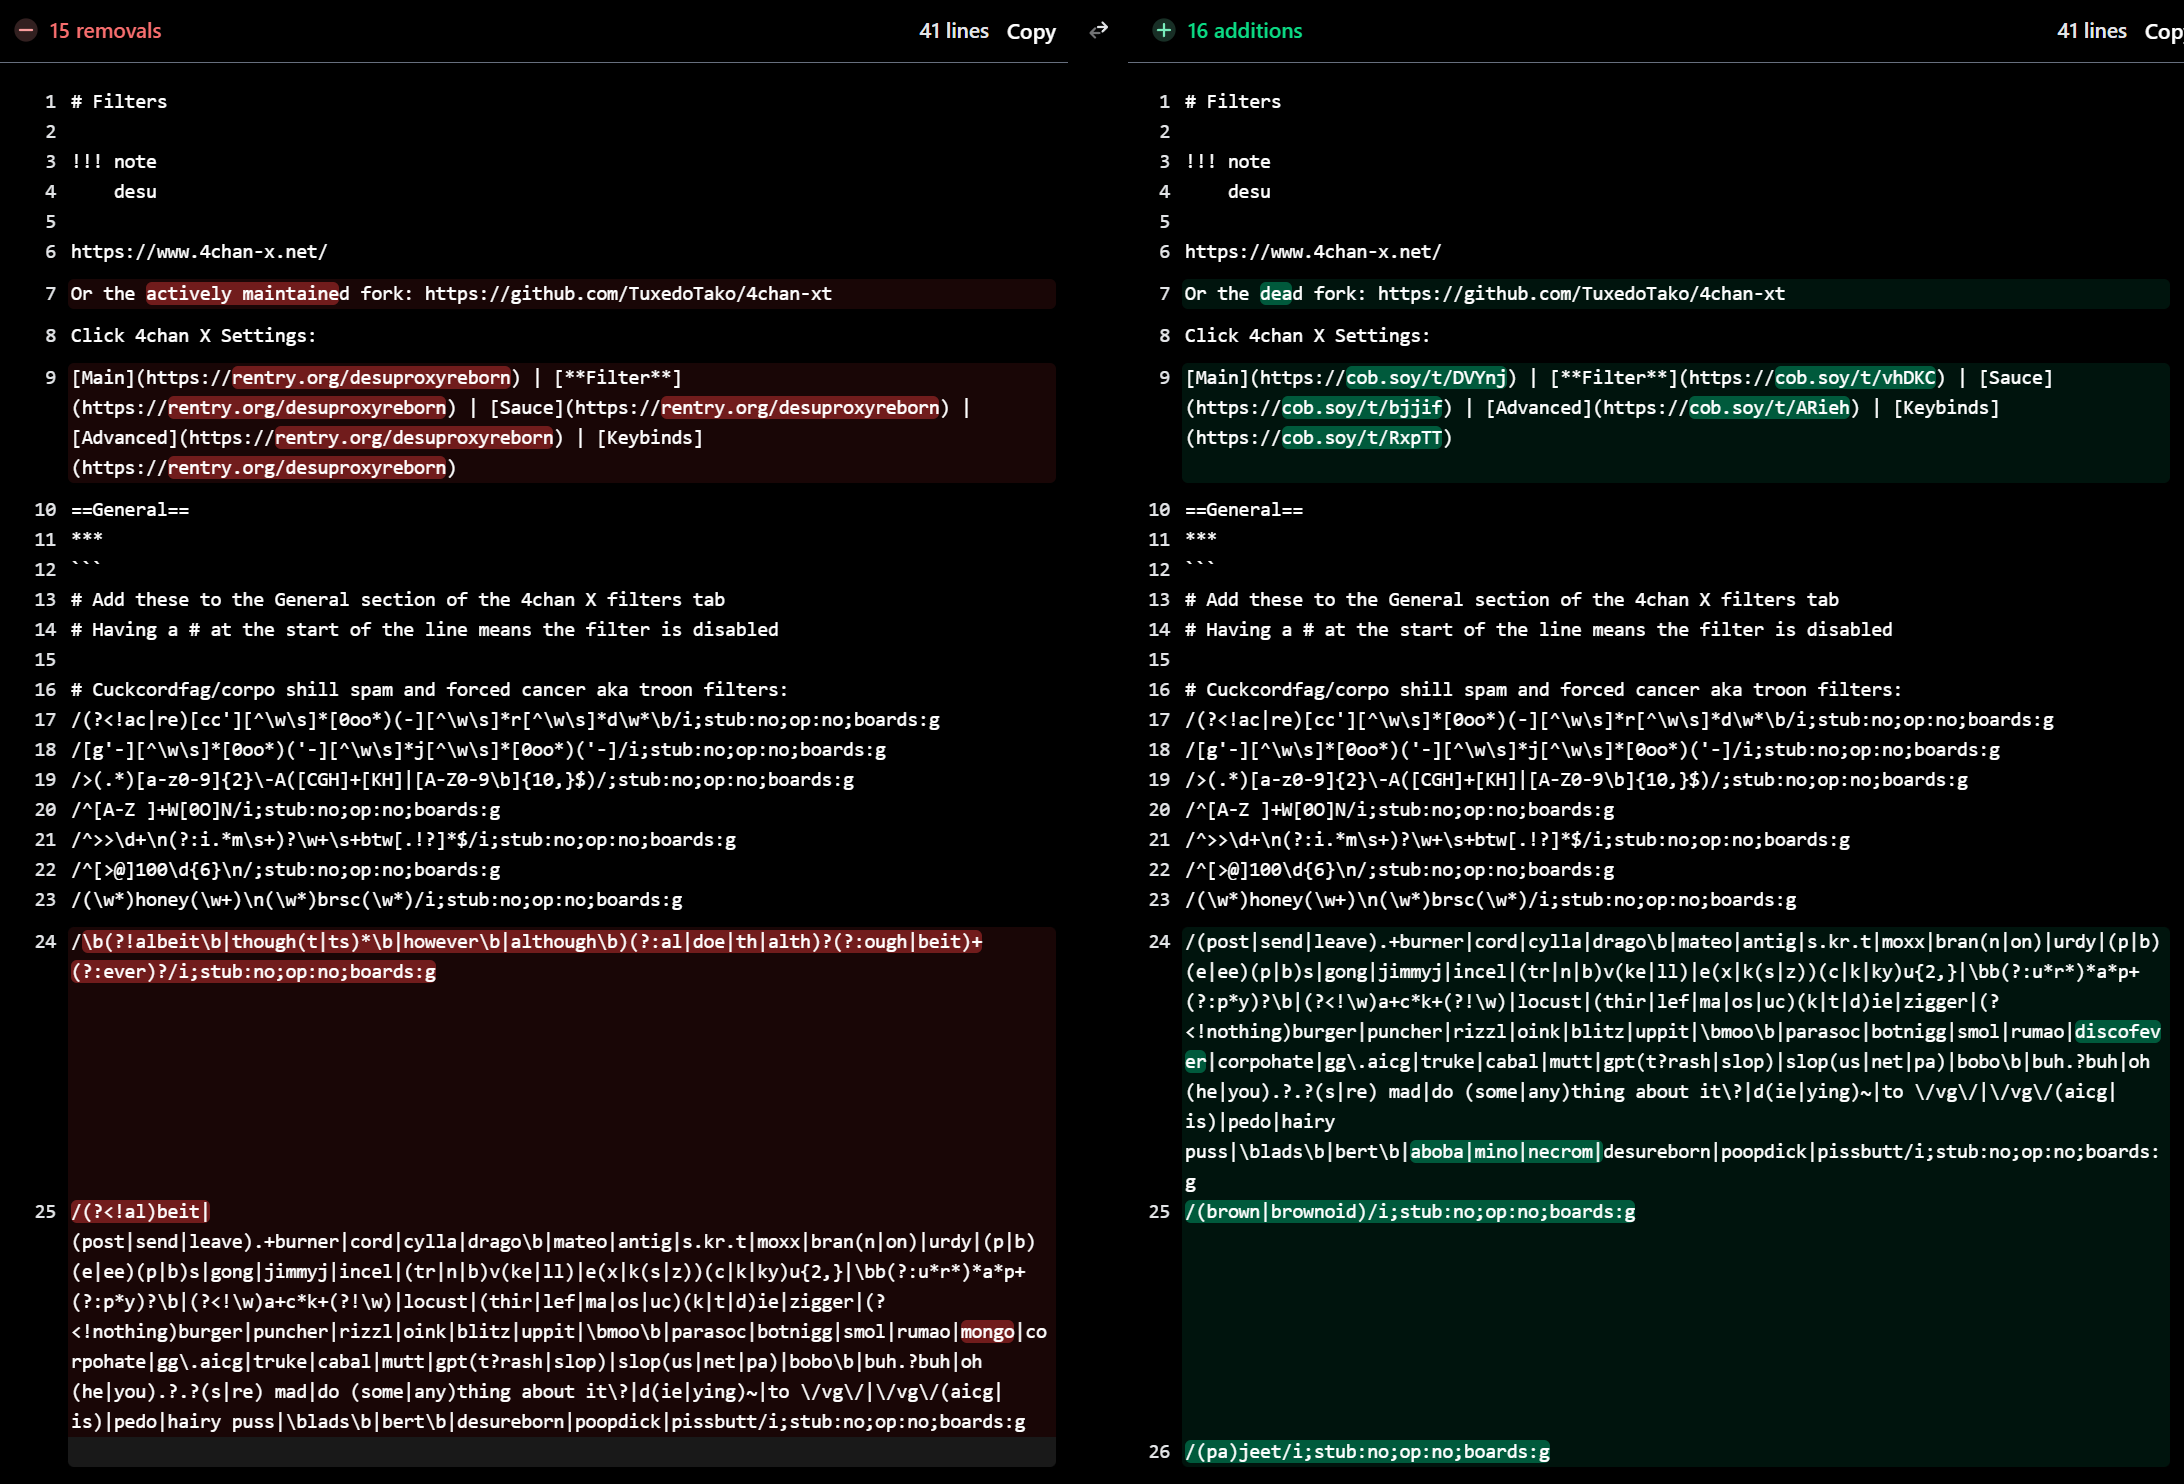
Task: Click highlighted 'actively maintained' removed text
Action: point(247,294)
